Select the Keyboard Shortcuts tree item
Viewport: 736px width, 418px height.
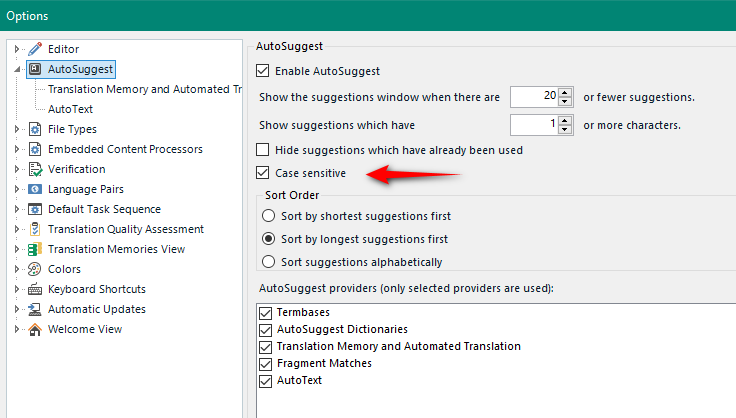(97, 289)
